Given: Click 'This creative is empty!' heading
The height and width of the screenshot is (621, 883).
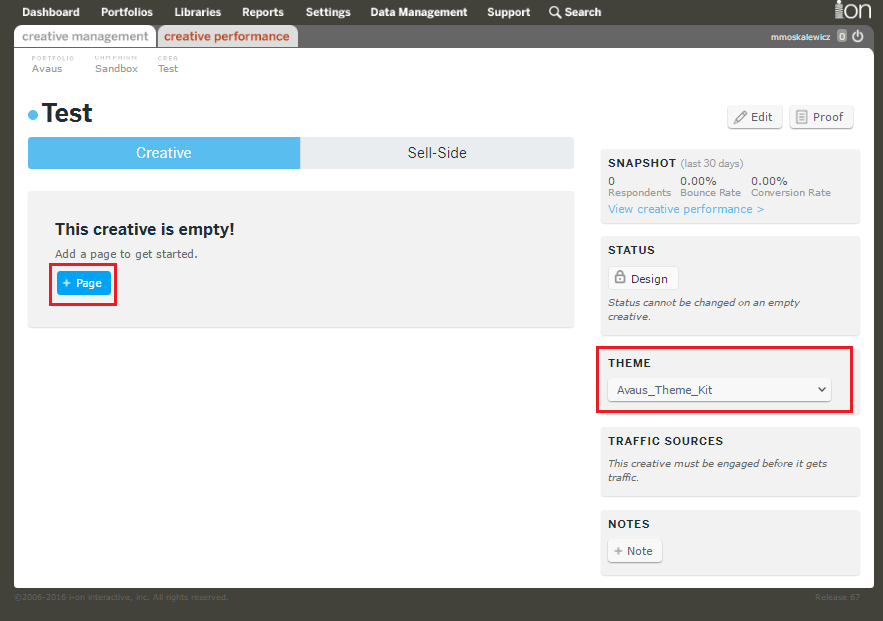Looking at the screenshot, I should tap(145, 229).
